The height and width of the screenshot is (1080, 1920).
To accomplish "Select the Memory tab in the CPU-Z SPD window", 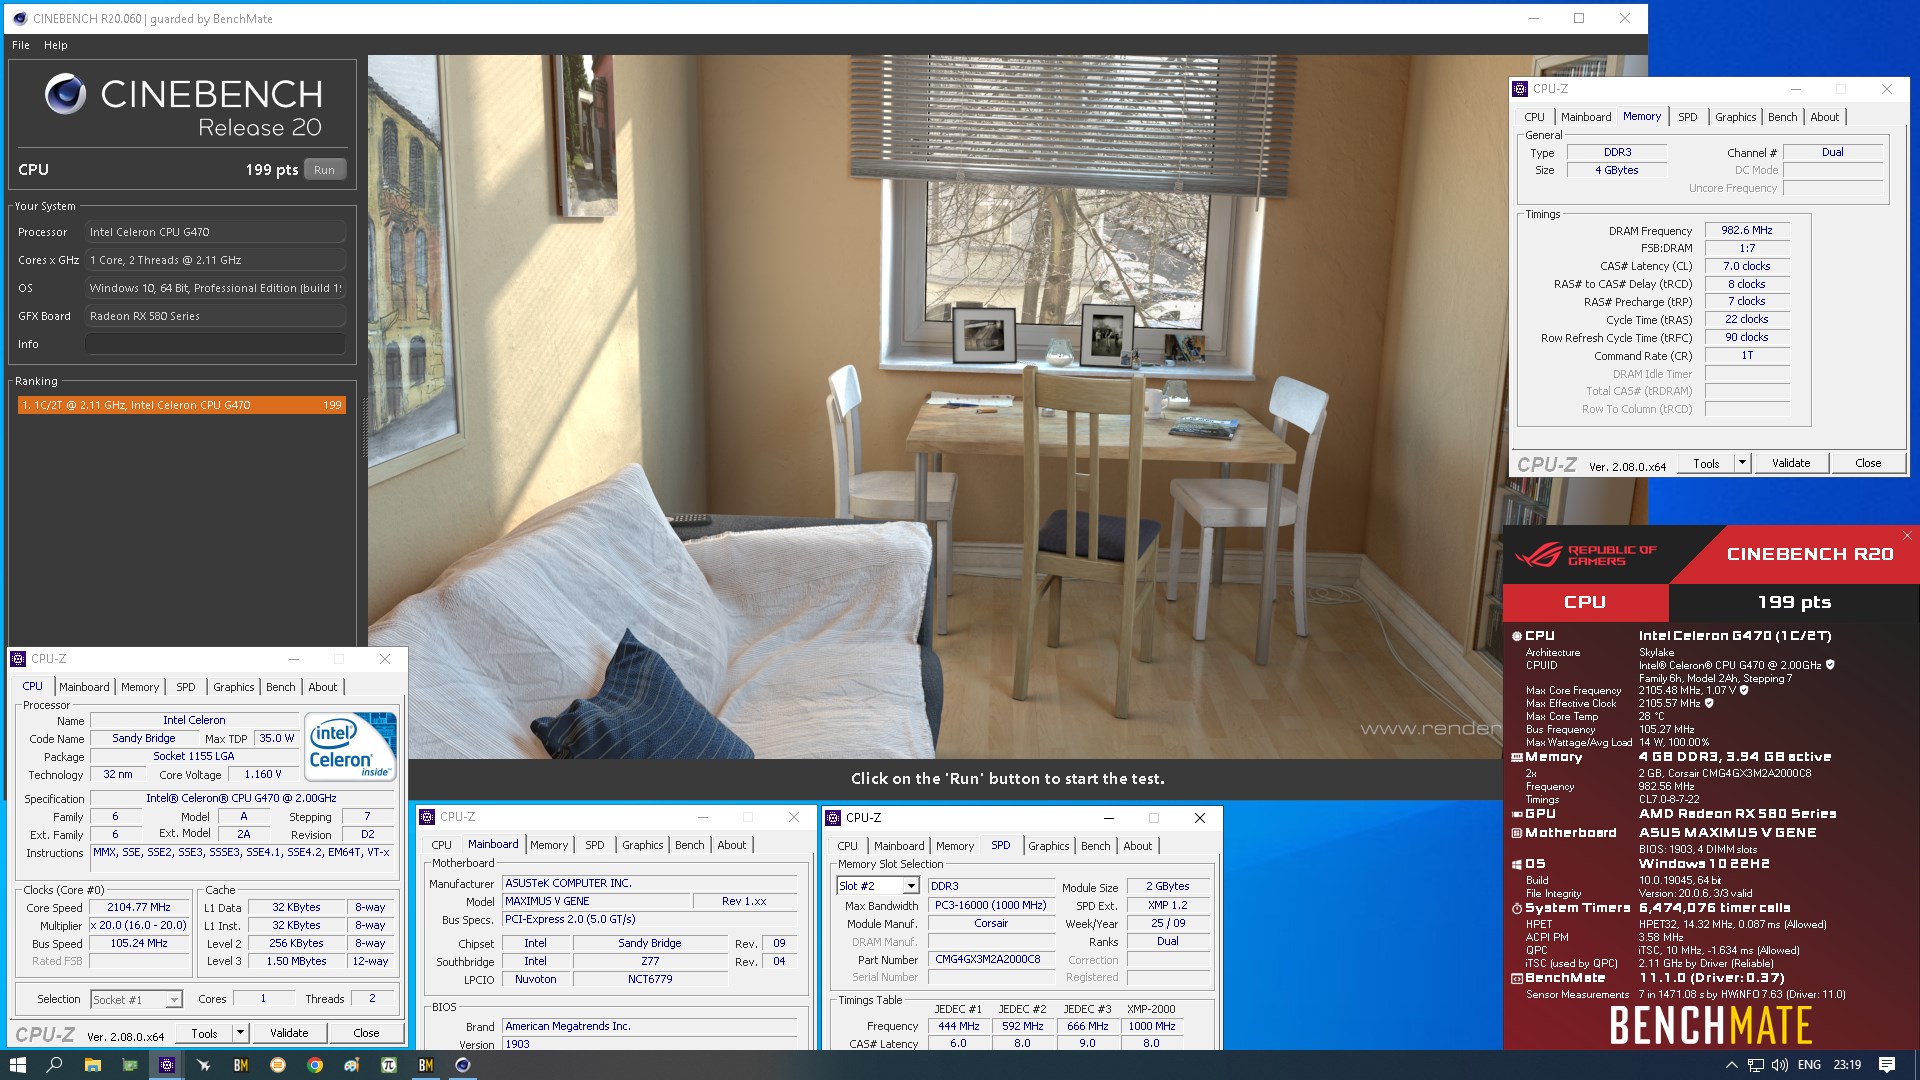I will (955, 846).
